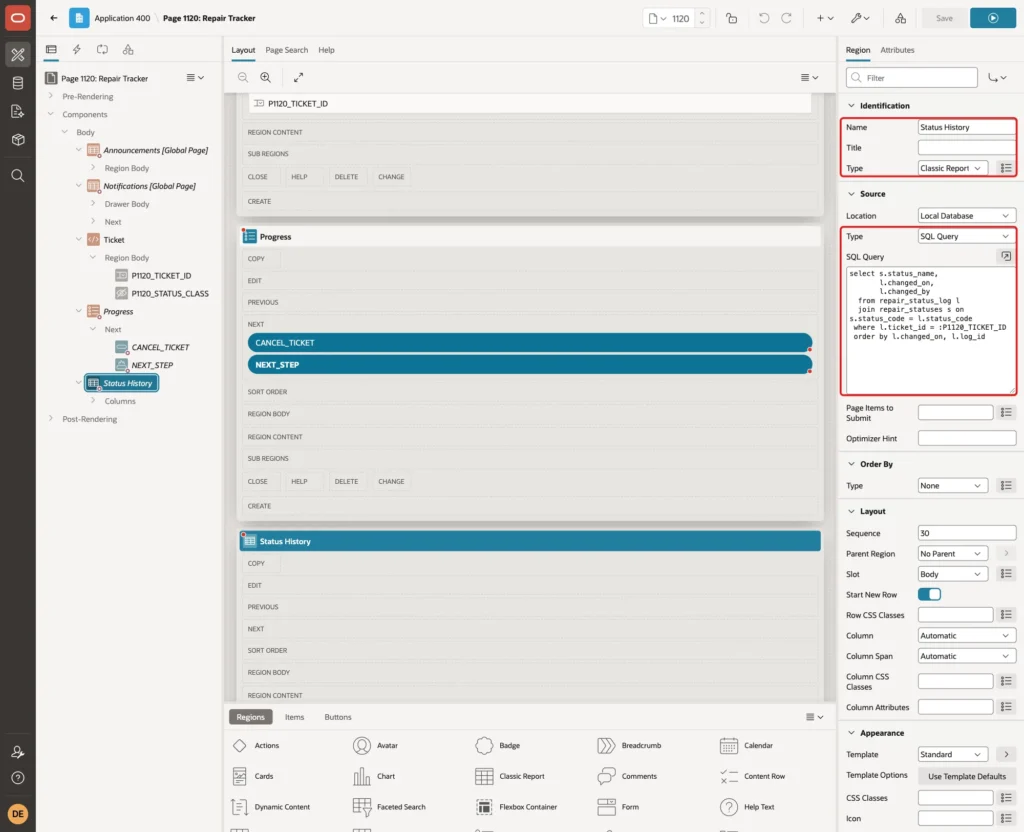Click the property Filter search field
The width and height of the screenshot is (1024, 832).
[912, 78]
